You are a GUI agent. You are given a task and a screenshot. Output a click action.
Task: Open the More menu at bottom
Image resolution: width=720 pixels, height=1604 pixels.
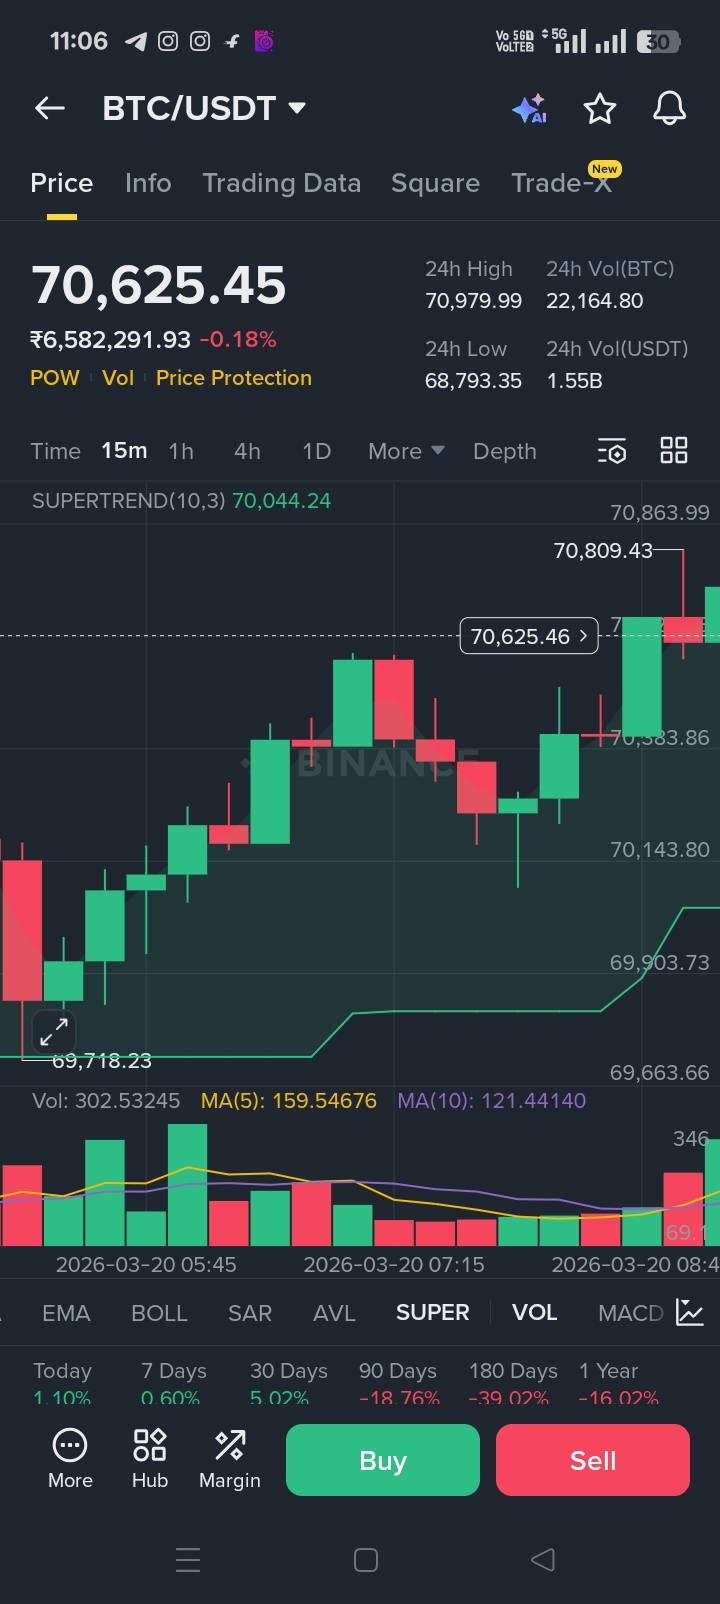pyautogui.click(x=70, y=1459)
